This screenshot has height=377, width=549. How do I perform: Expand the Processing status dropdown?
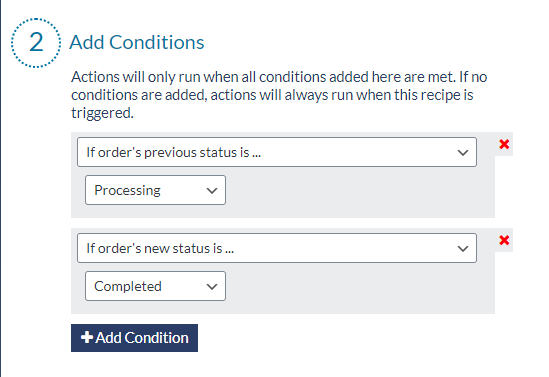155,190
